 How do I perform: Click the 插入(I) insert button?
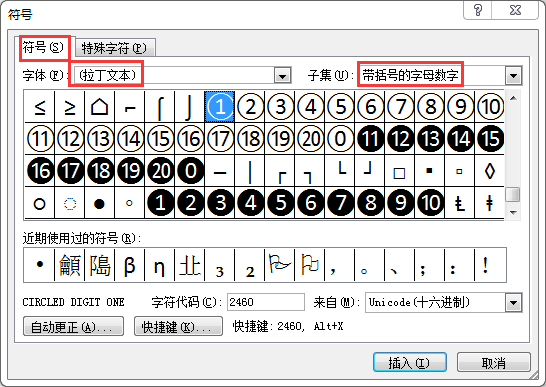410,362
